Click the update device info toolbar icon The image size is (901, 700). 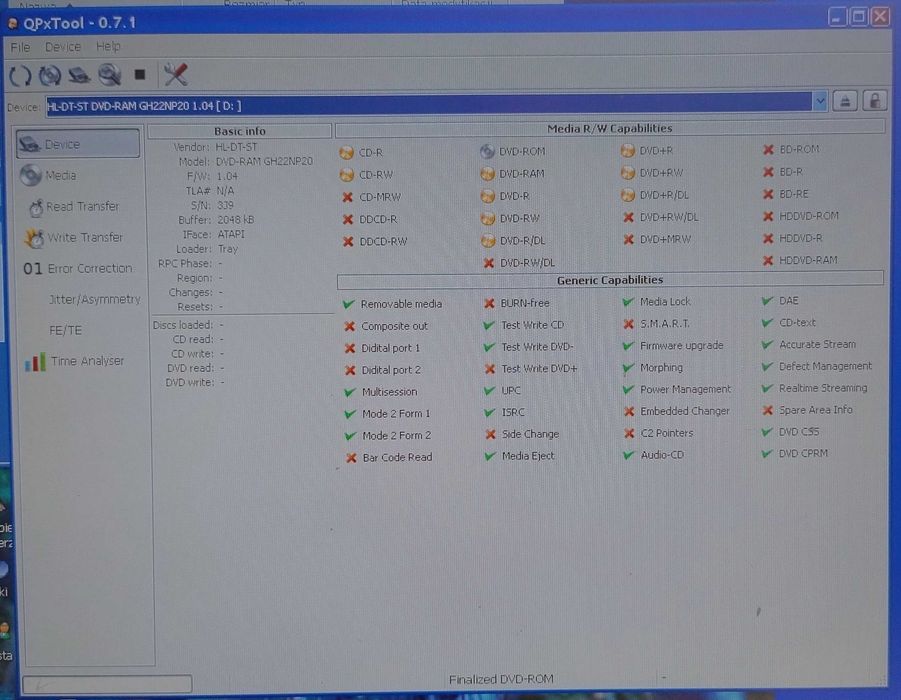(x=50, y=75)
